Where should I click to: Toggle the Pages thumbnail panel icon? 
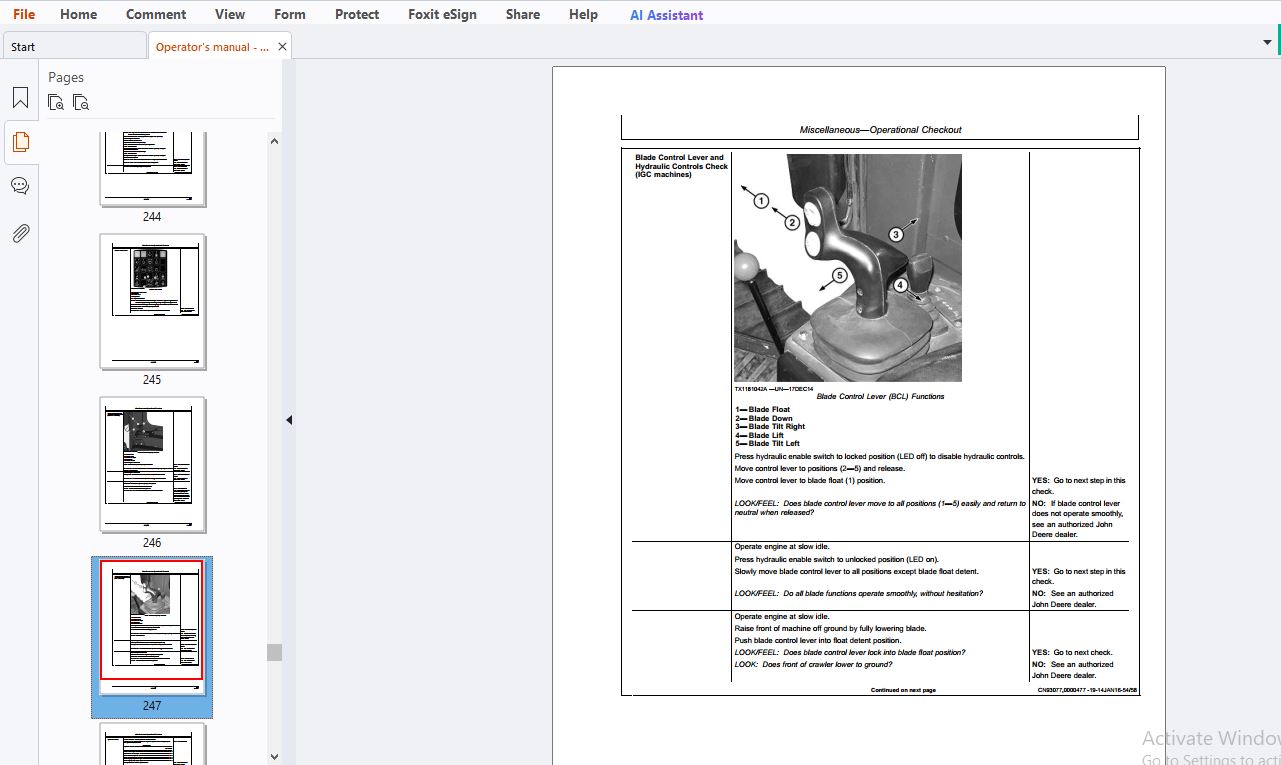(20, 142)
